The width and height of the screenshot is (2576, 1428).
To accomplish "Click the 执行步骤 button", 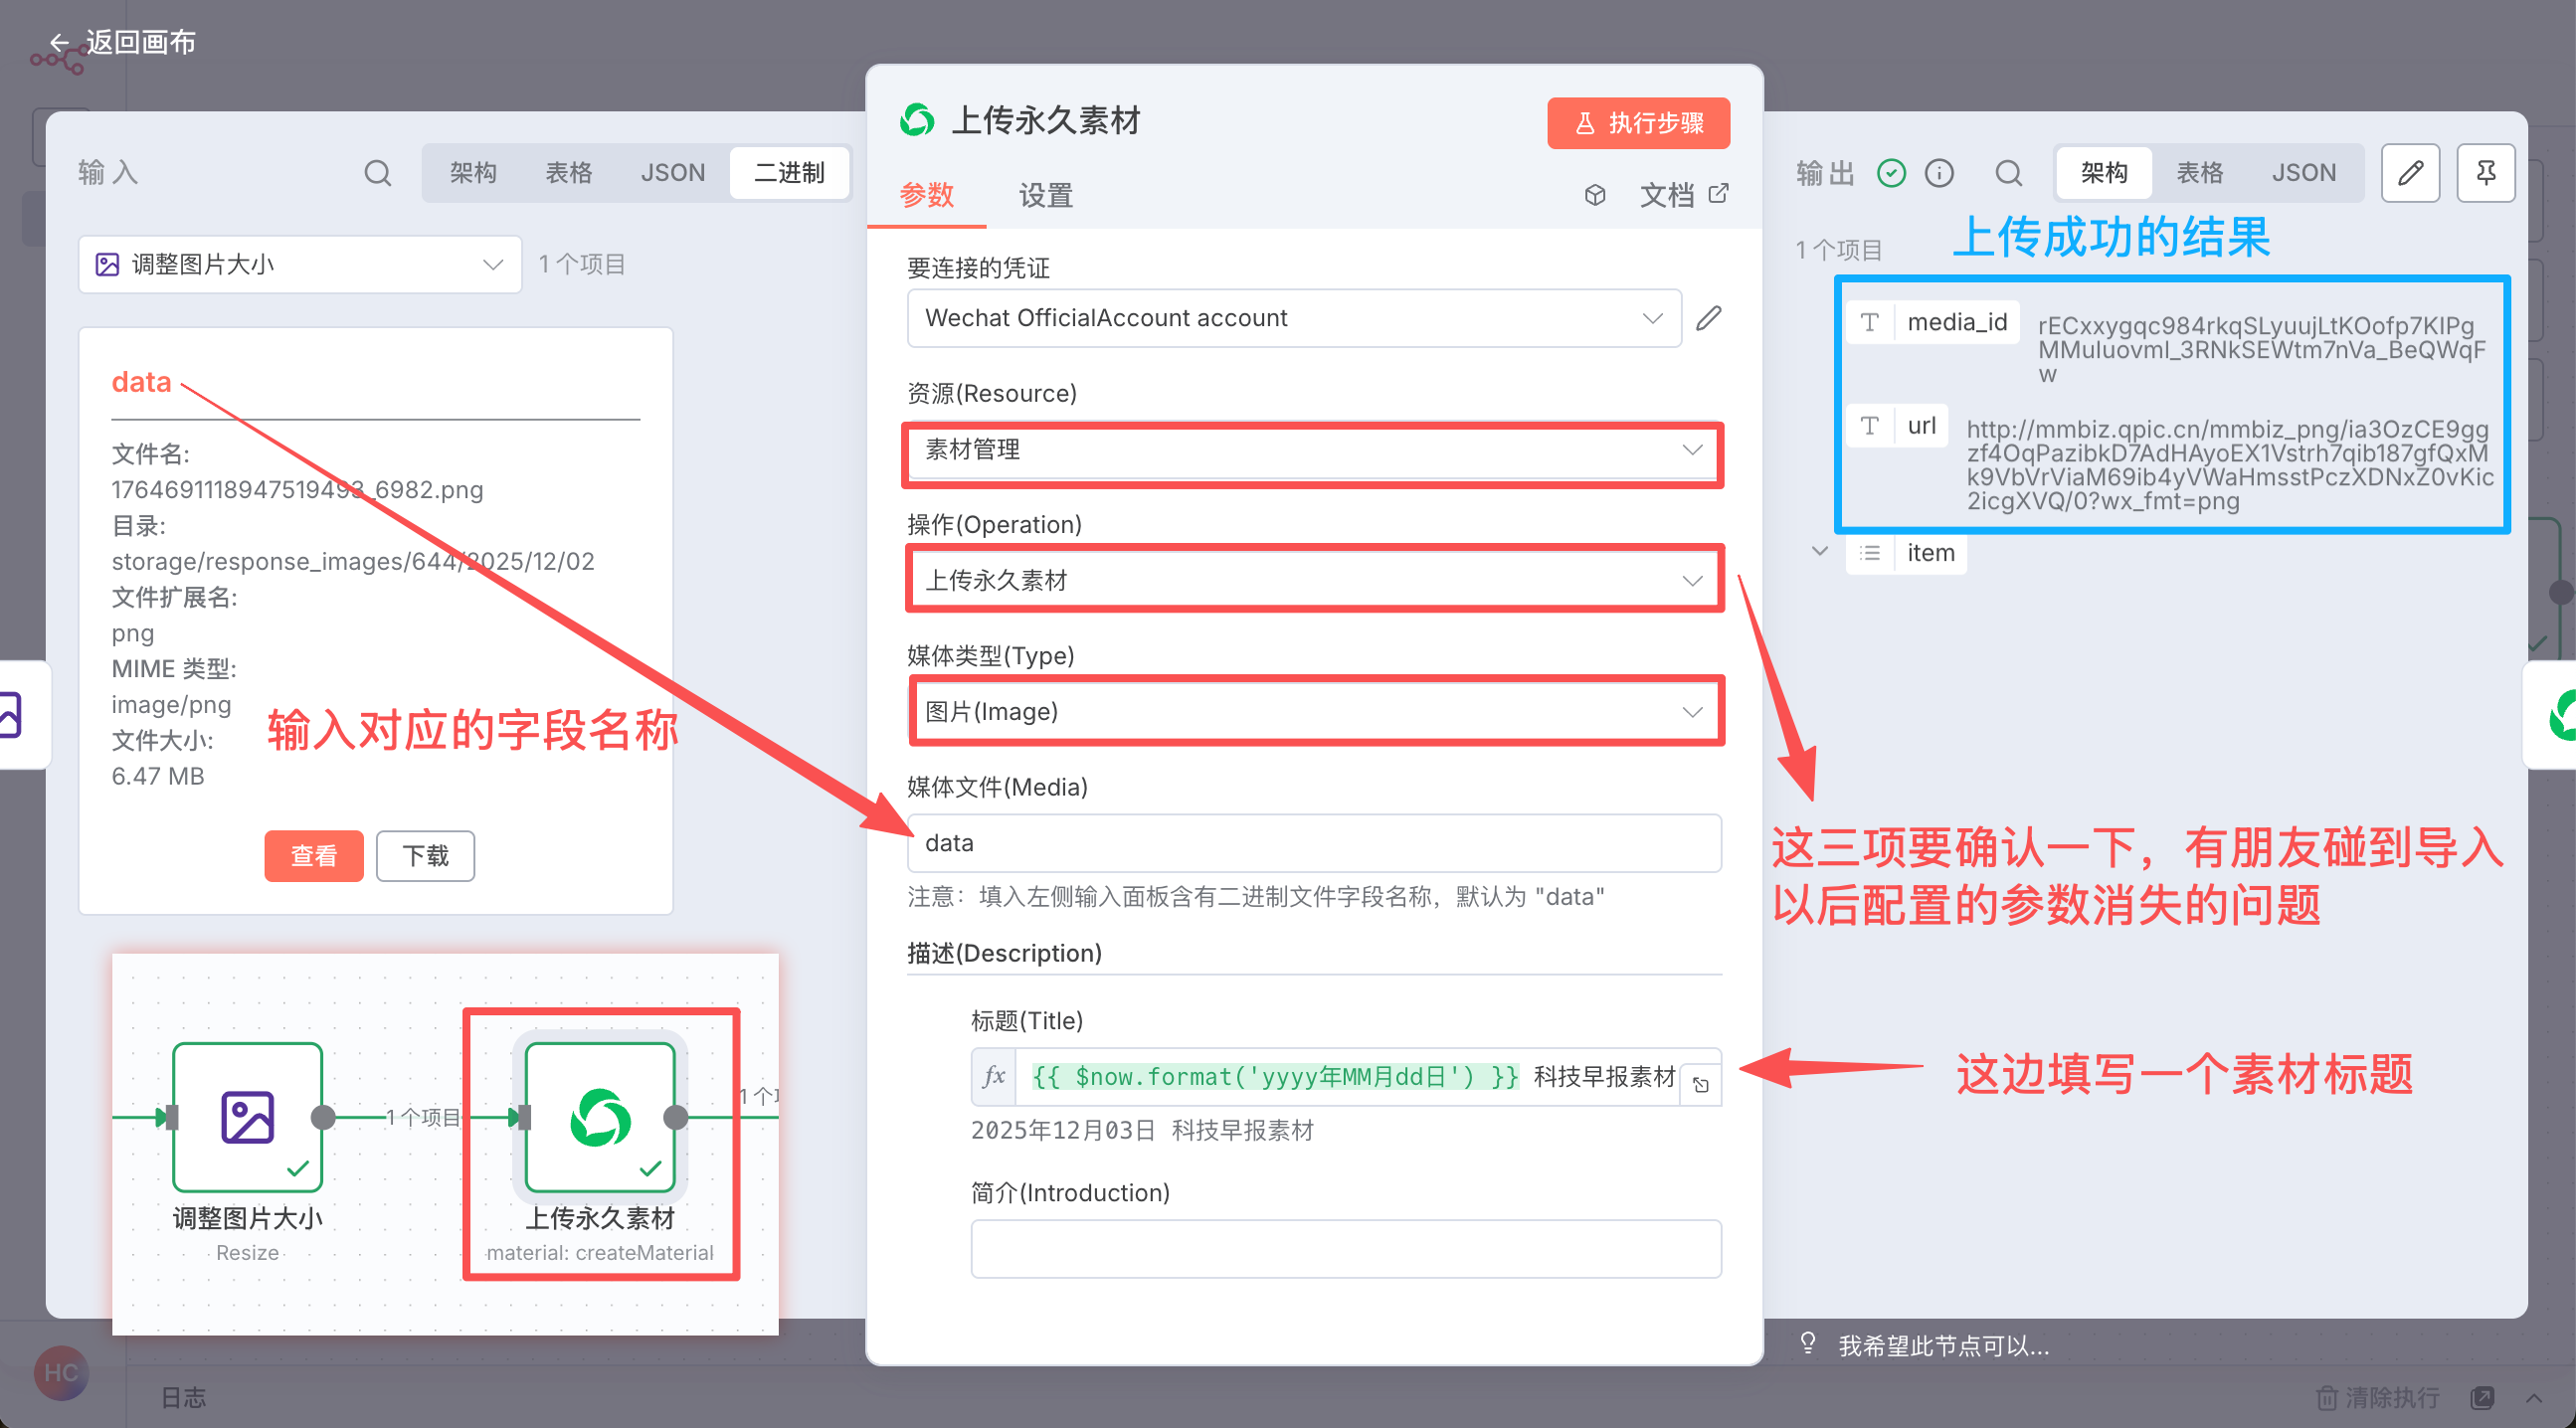I will pyautogui.click(x=1638, y=123).
